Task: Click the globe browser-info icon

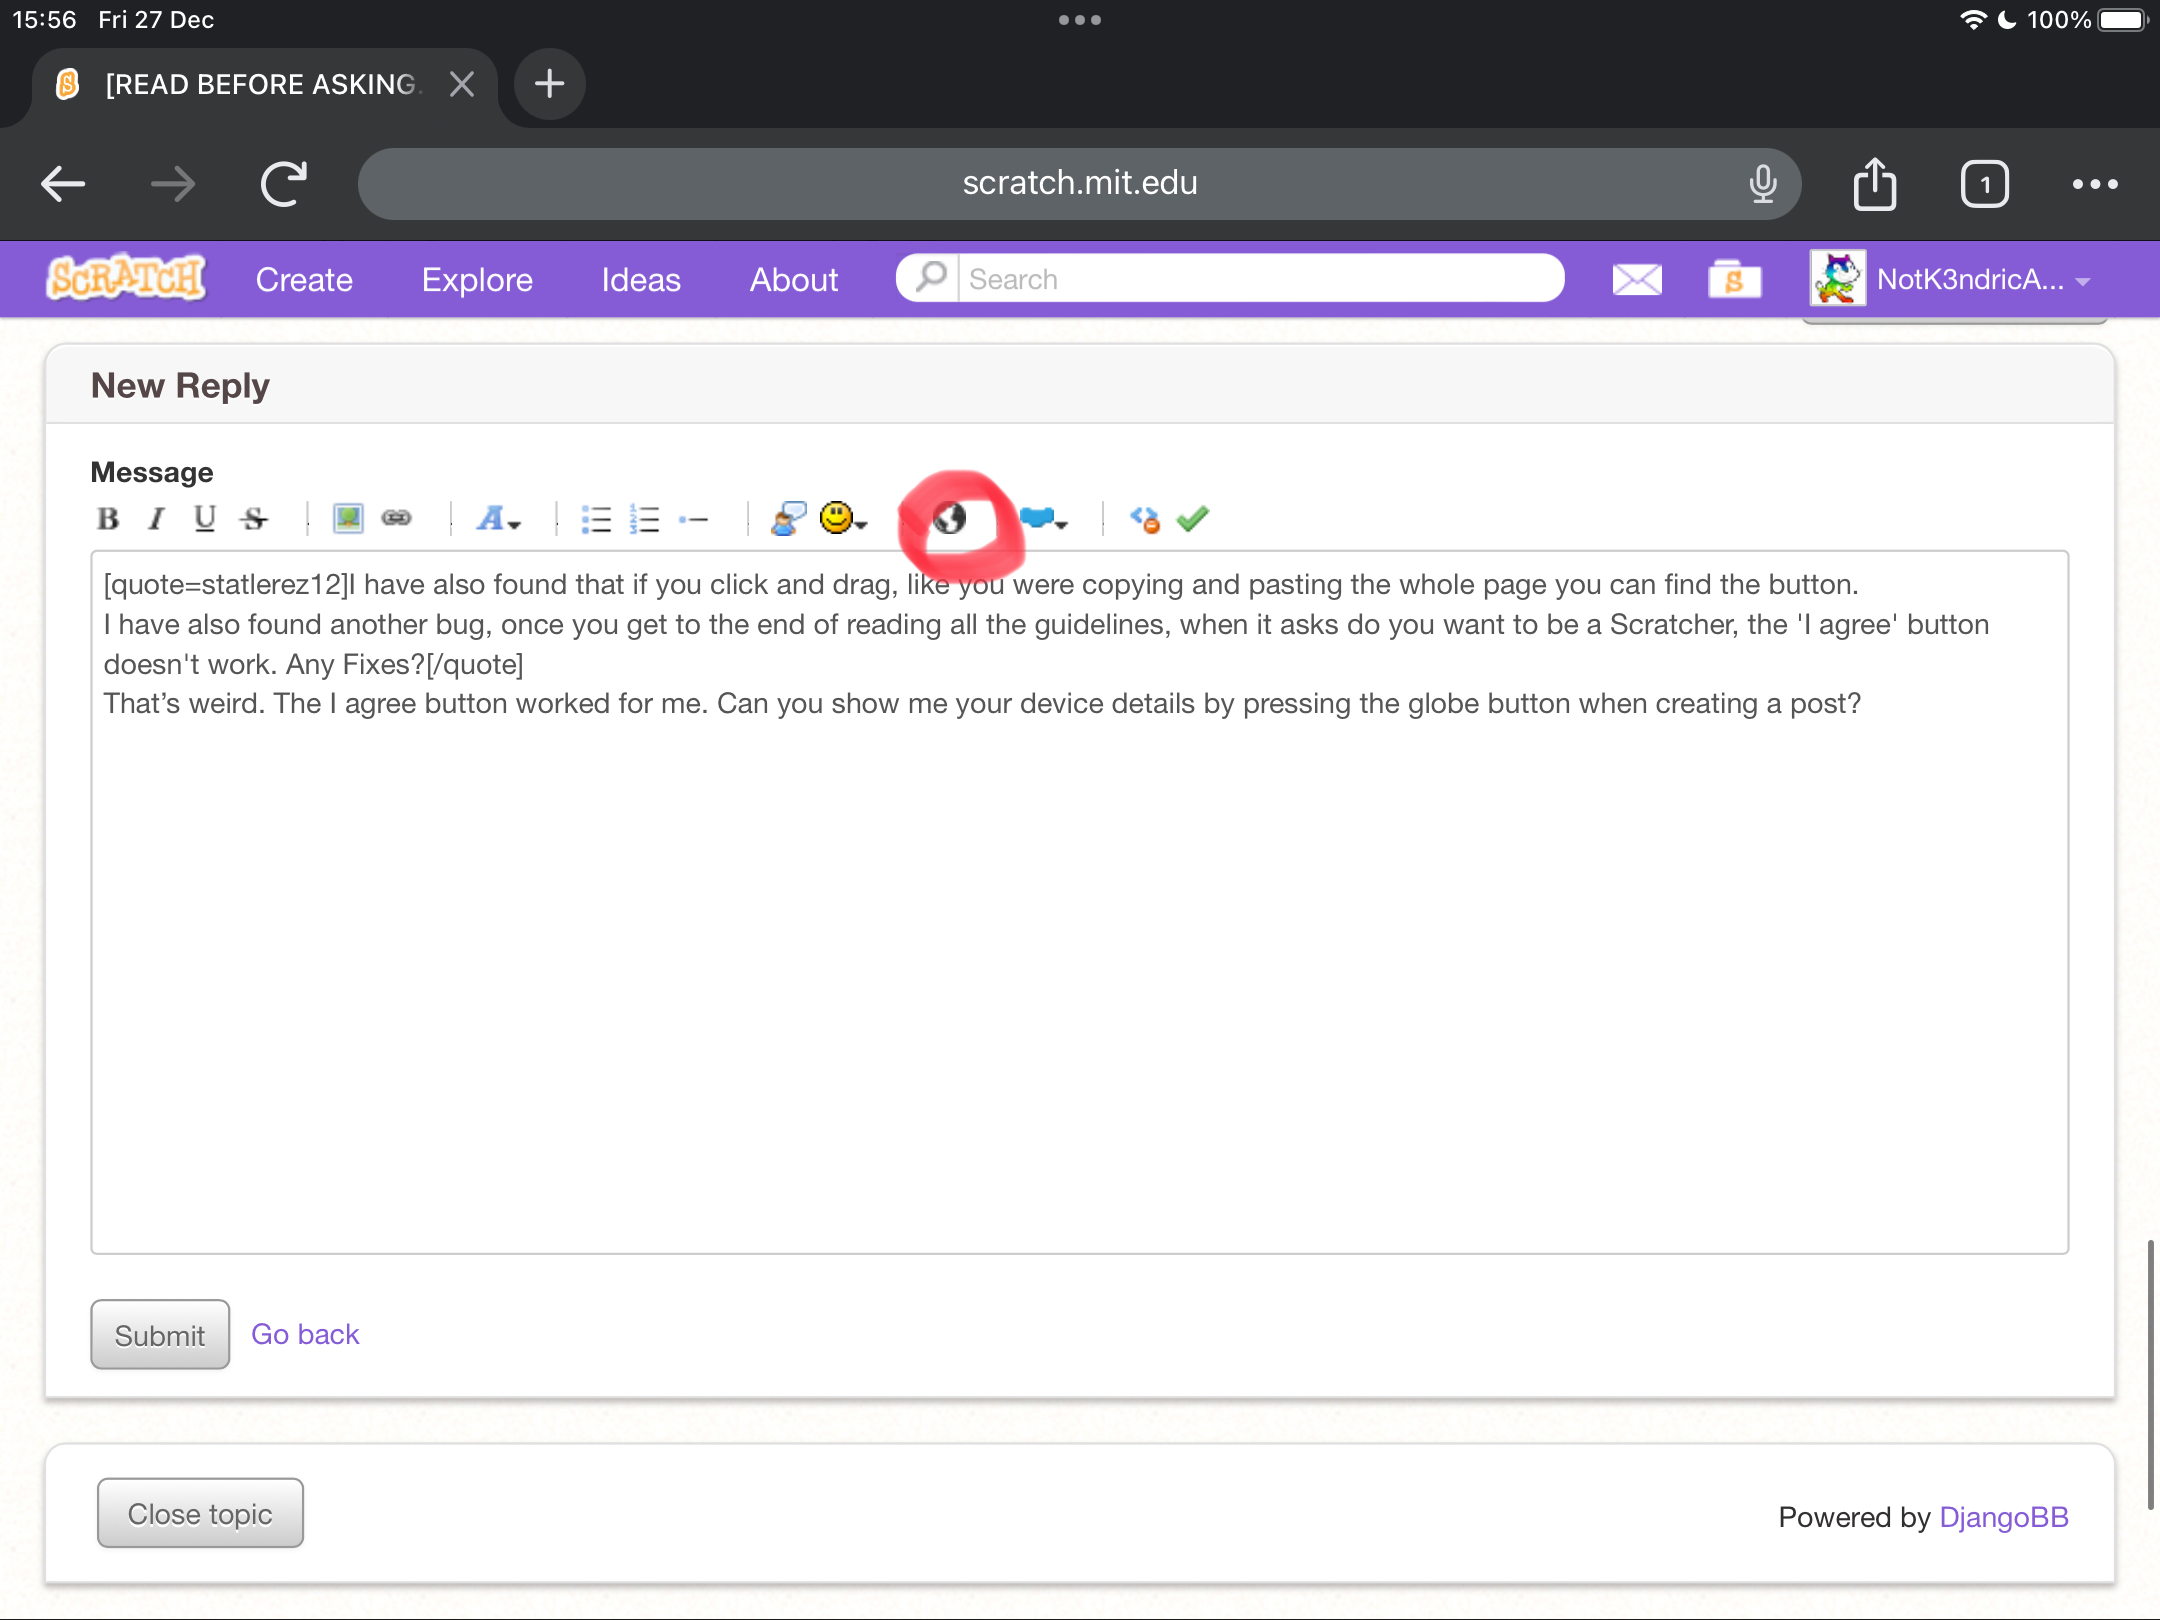Action: [x=949, y=518]
